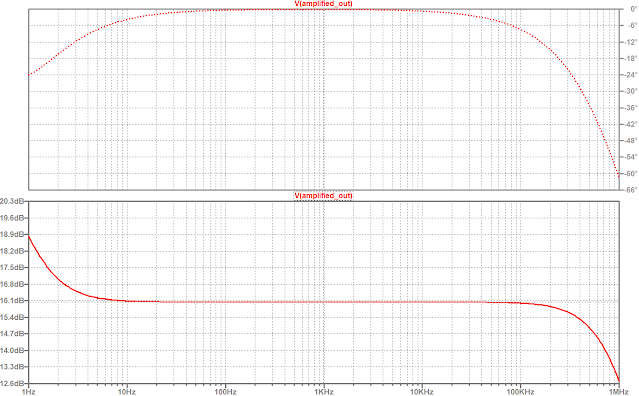
Task: Select the 17.5dB magnitude axis label
Action: 12,267
